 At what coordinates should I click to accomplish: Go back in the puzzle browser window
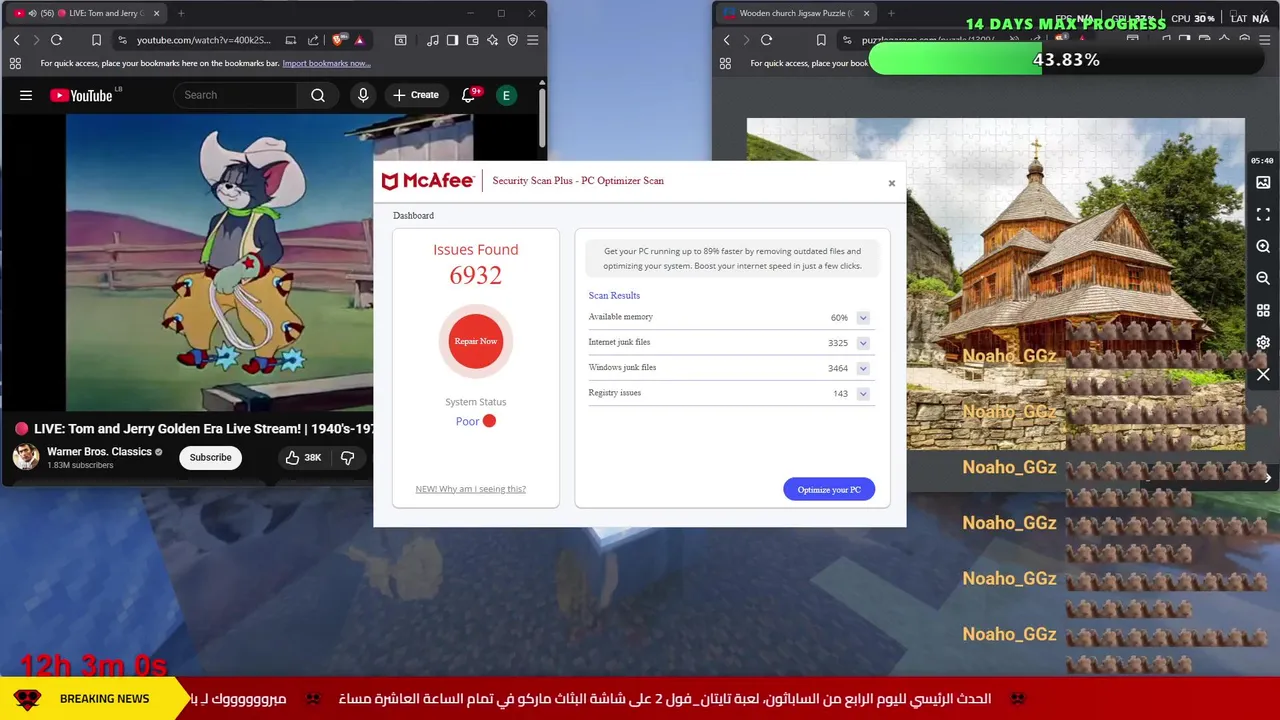(x=726, y=40)
